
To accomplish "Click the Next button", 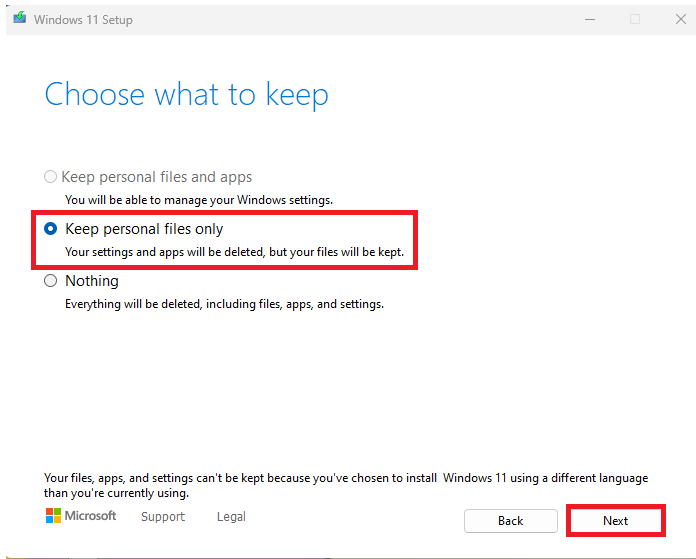I will 615,520.
